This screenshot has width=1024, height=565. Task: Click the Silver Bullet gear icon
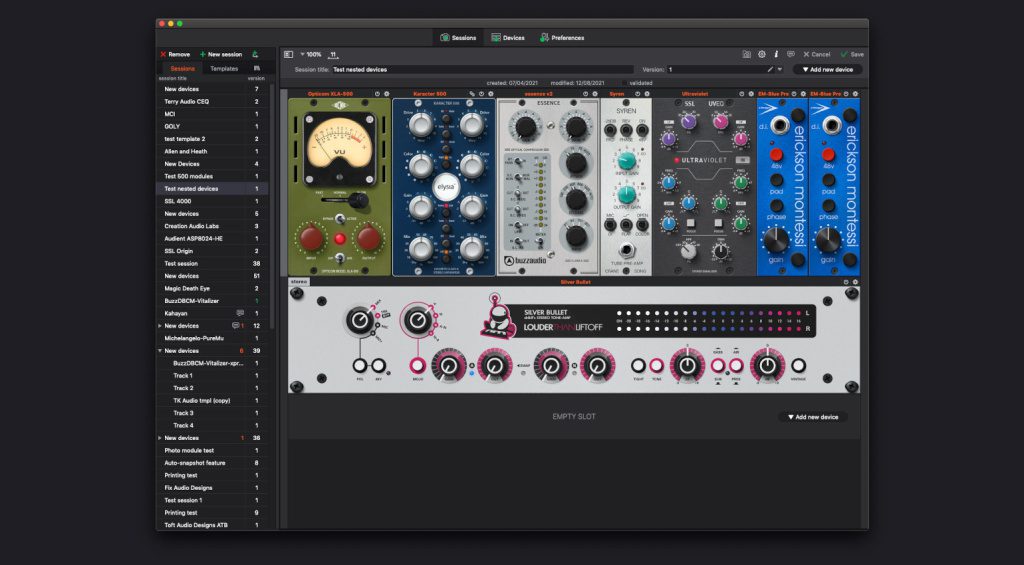tap(855, 282)
